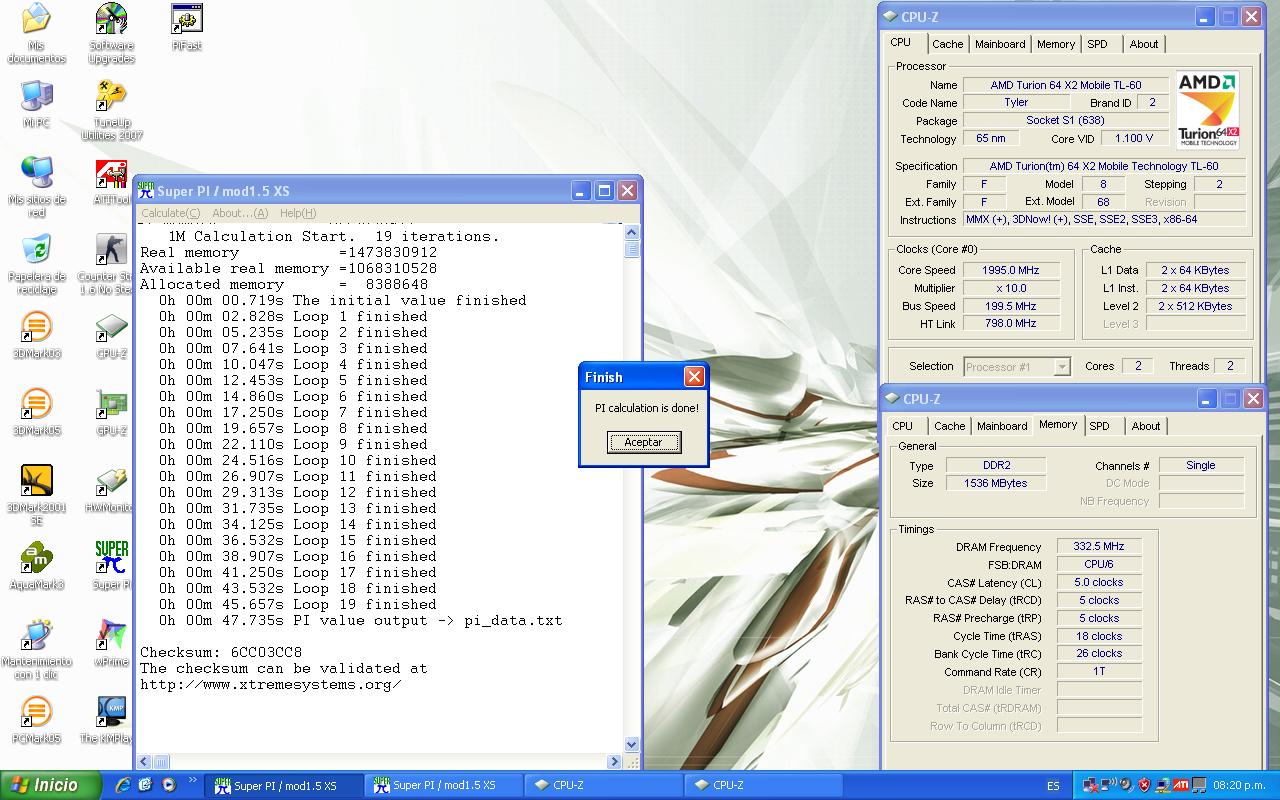Open Mis sitios de red icon
The width and height of the screenshot is (1280, 800).
[36, 186]
